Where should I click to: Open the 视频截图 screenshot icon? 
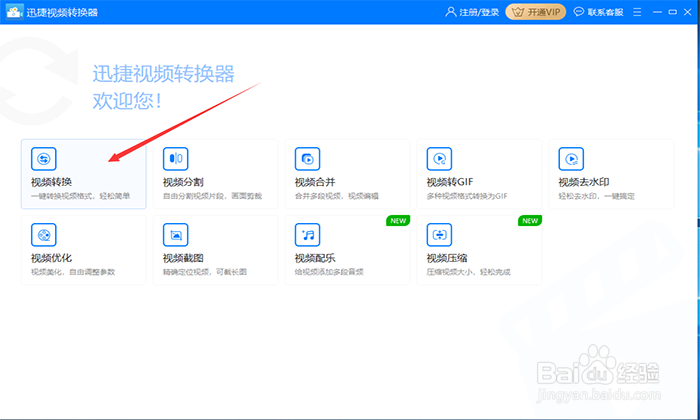coord(175,235)
